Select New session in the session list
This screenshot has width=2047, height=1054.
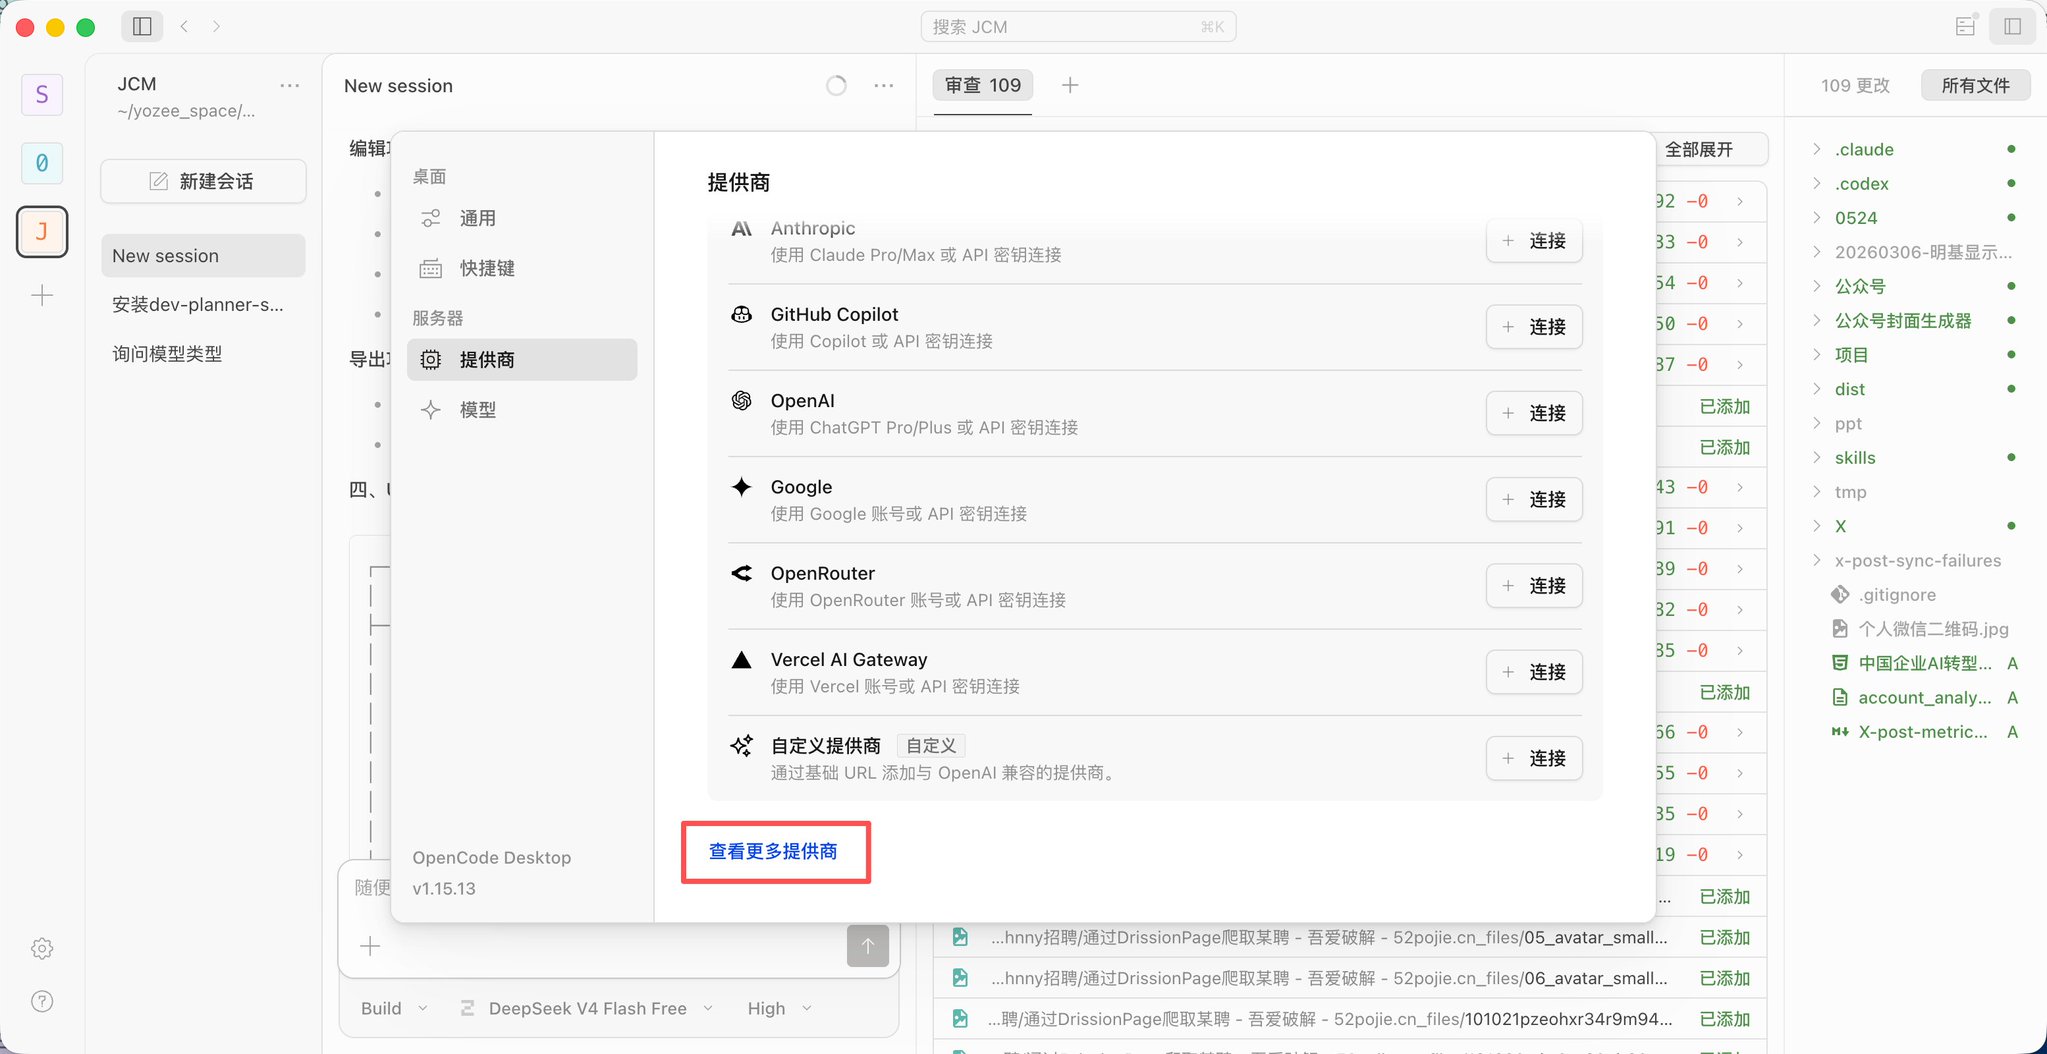pyautogui.click(x=203, y=256)
